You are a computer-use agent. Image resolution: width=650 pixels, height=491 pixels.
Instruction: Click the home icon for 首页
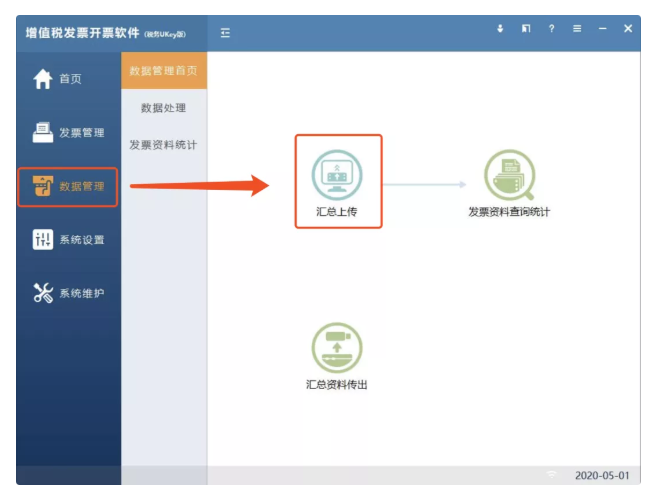(42, 79)
